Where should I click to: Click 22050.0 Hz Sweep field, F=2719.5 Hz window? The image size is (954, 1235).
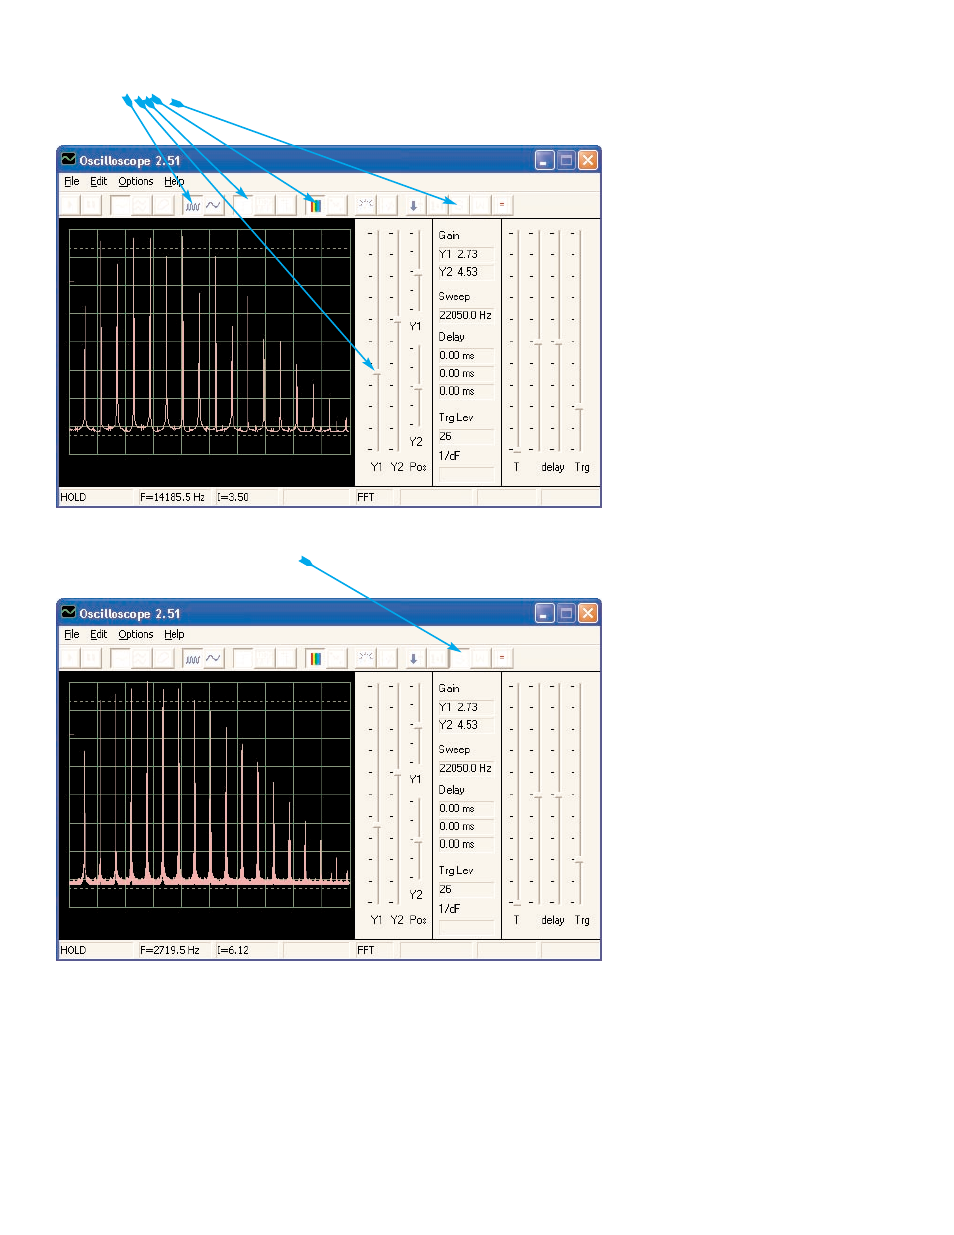466,768
